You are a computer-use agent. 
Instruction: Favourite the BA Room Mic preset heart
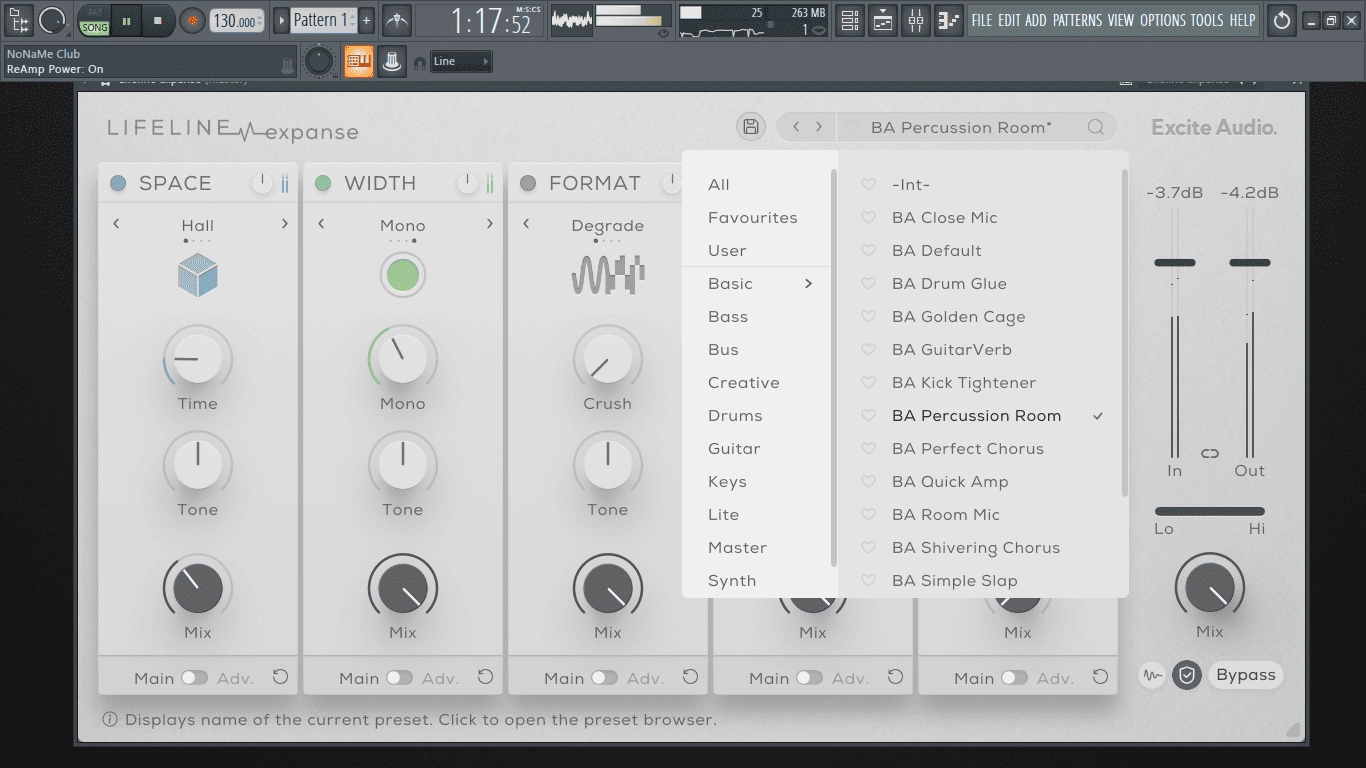(868, 514)
